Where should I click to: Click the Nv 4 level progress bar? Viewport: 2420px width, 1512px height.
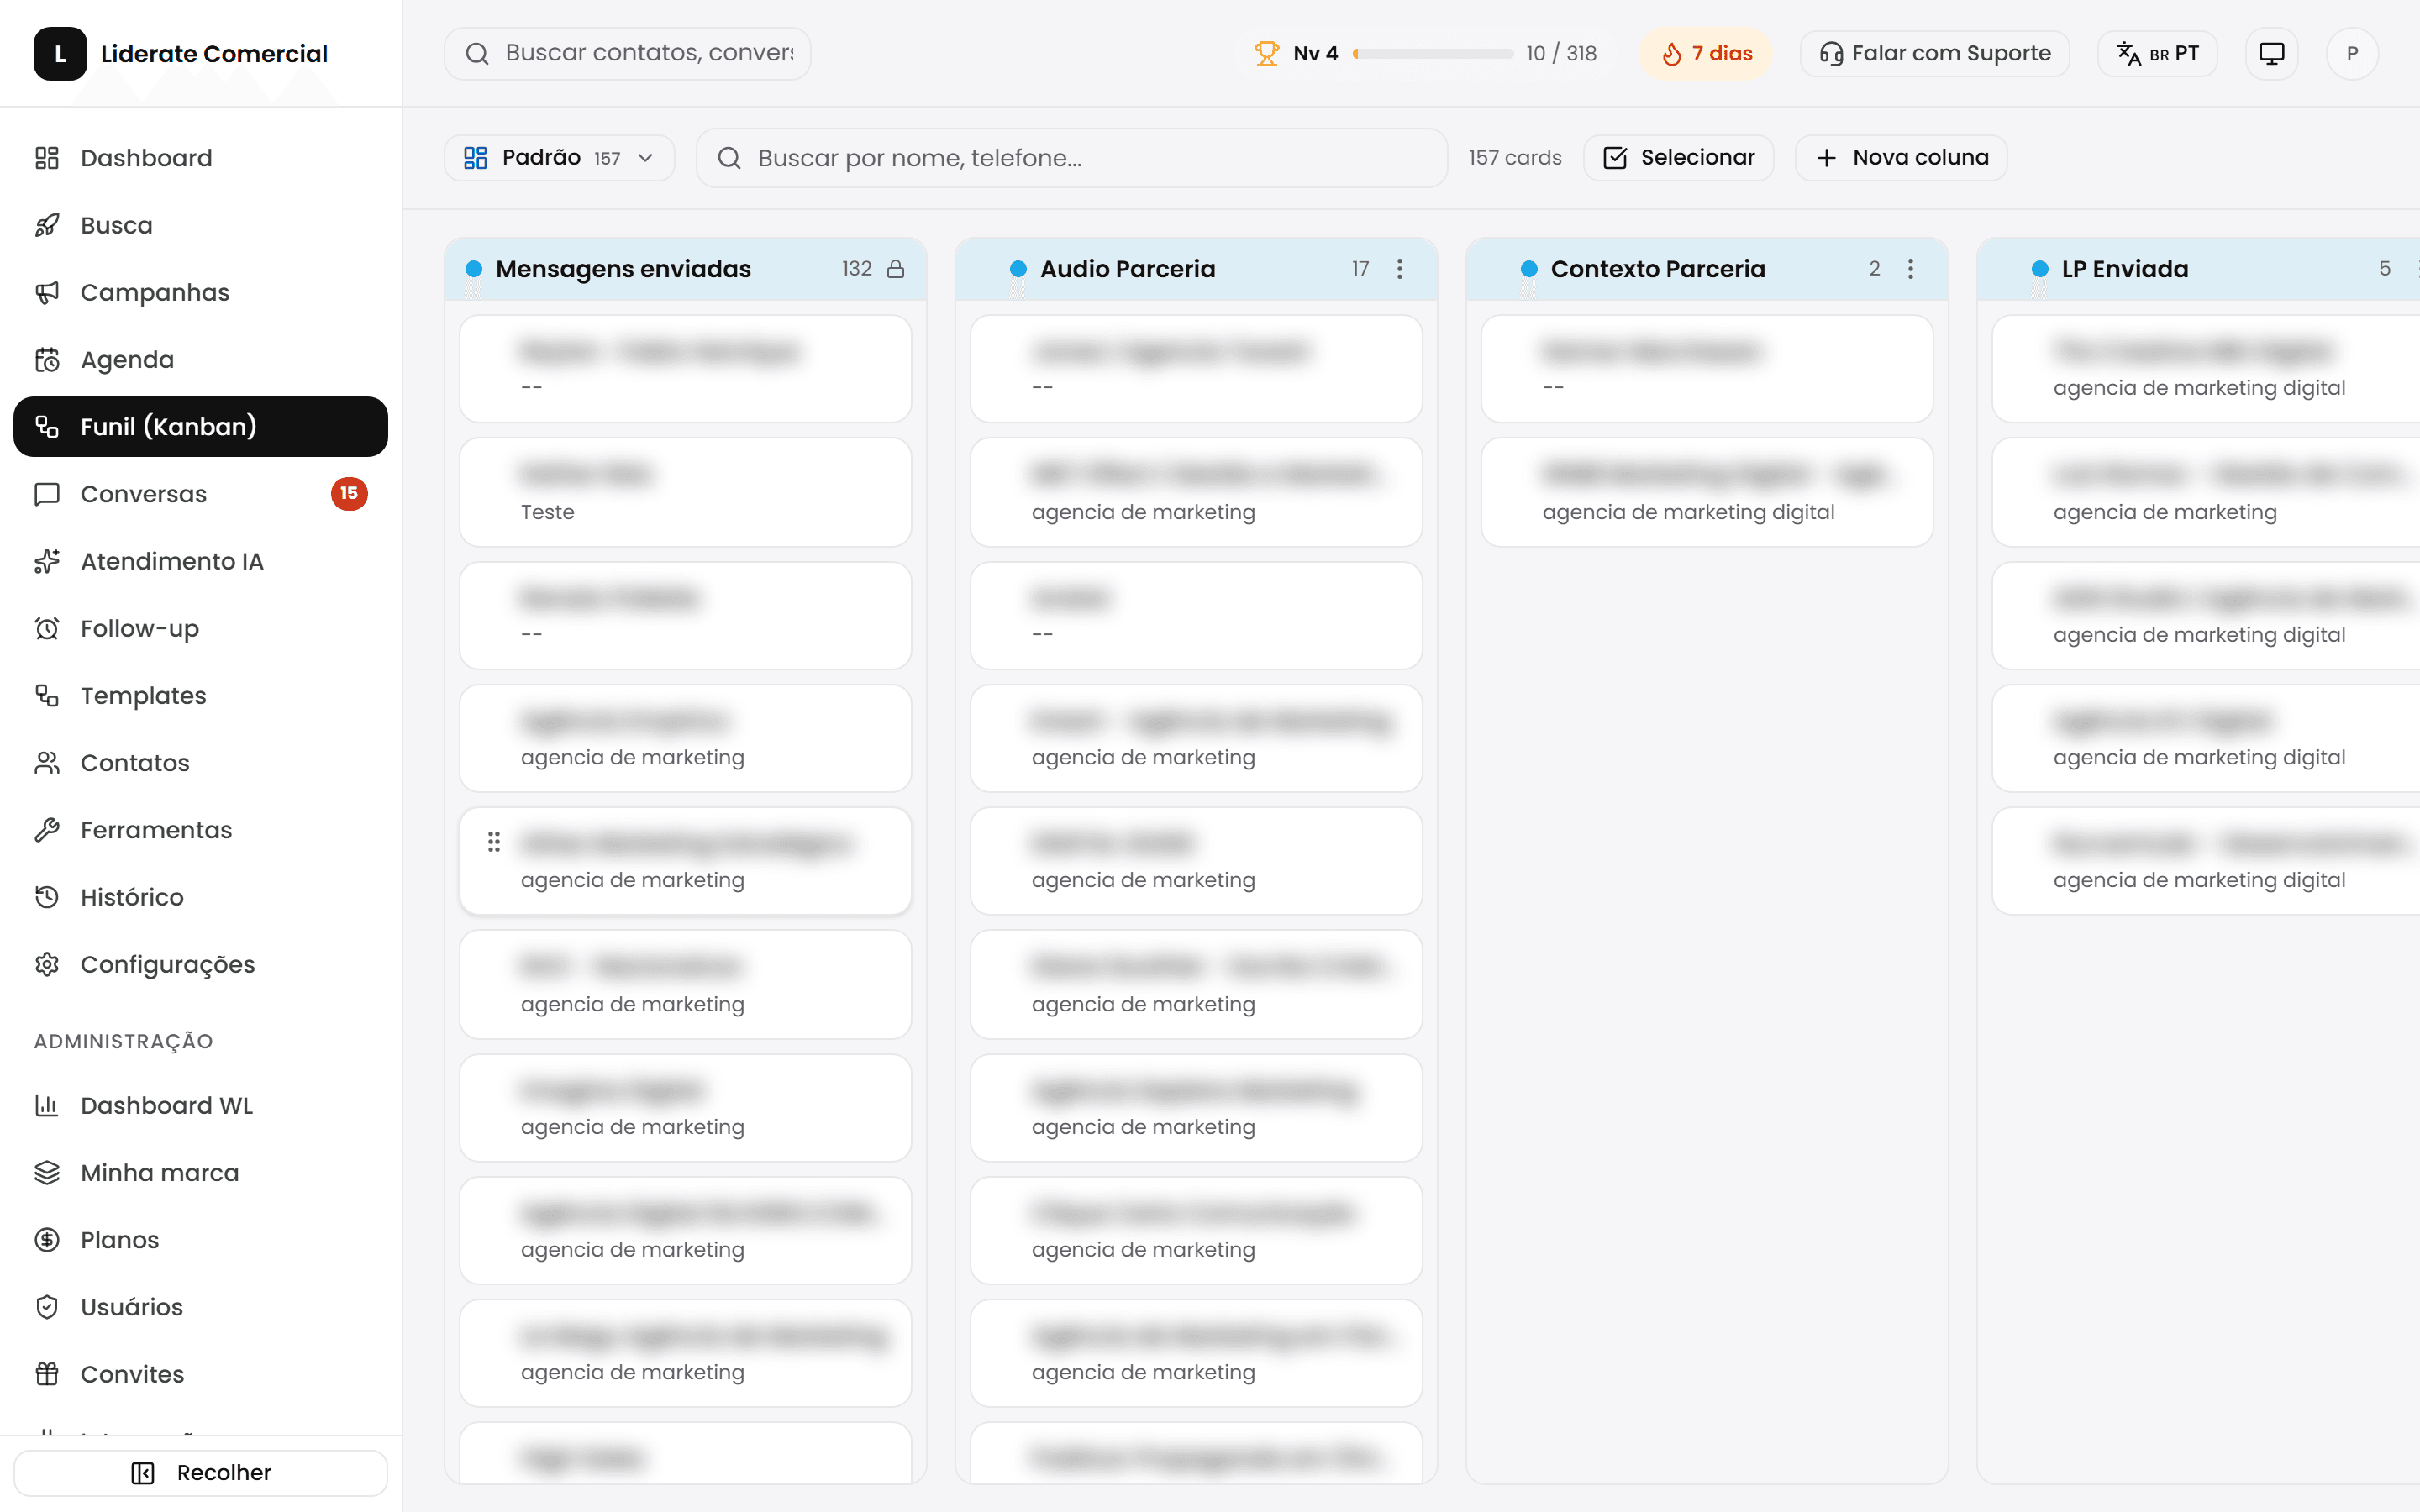(x=1433, y=54)
